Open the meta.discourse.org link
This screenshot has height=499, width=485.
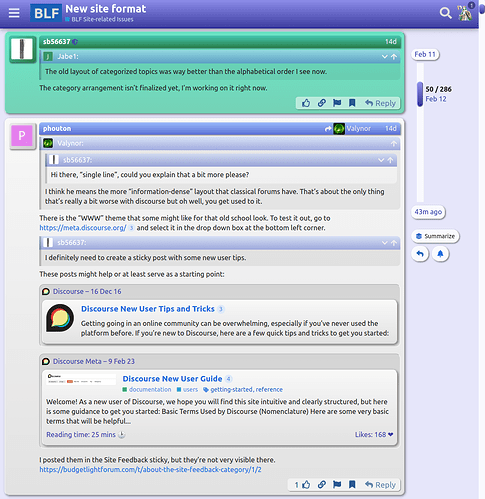pos(83,228)
